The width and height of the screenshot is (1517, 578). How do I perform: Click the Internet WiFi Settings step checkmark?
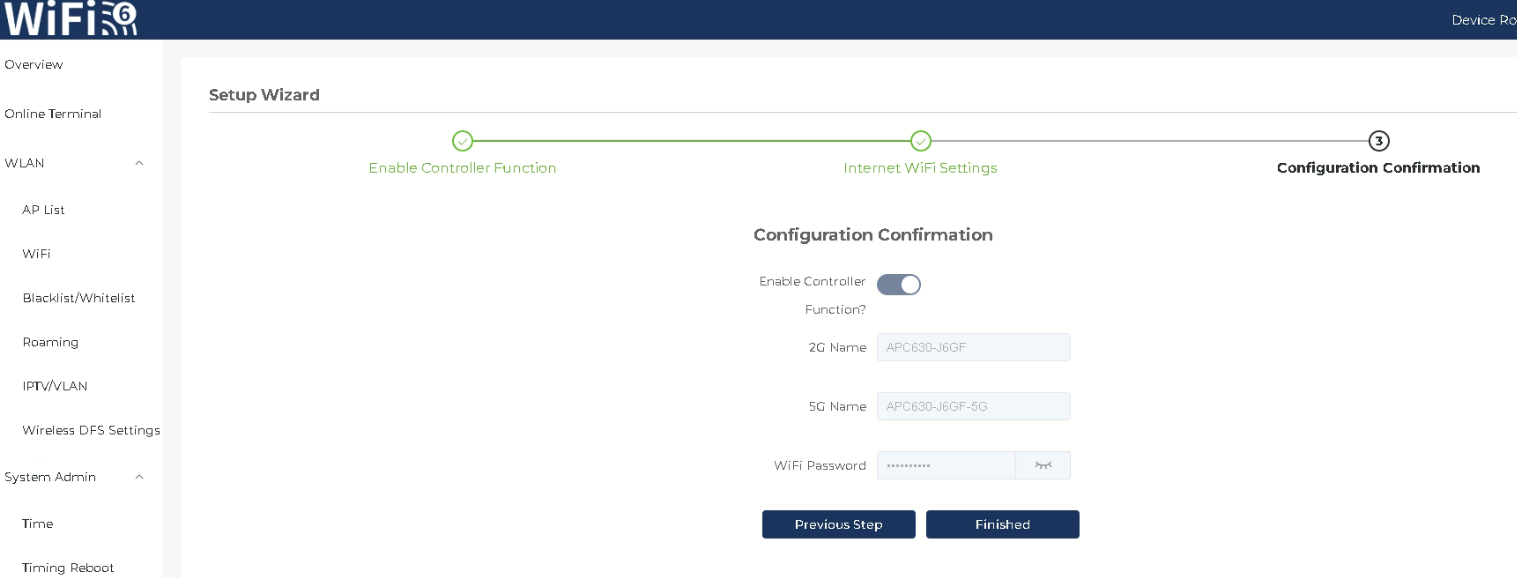tap(920, 141)
